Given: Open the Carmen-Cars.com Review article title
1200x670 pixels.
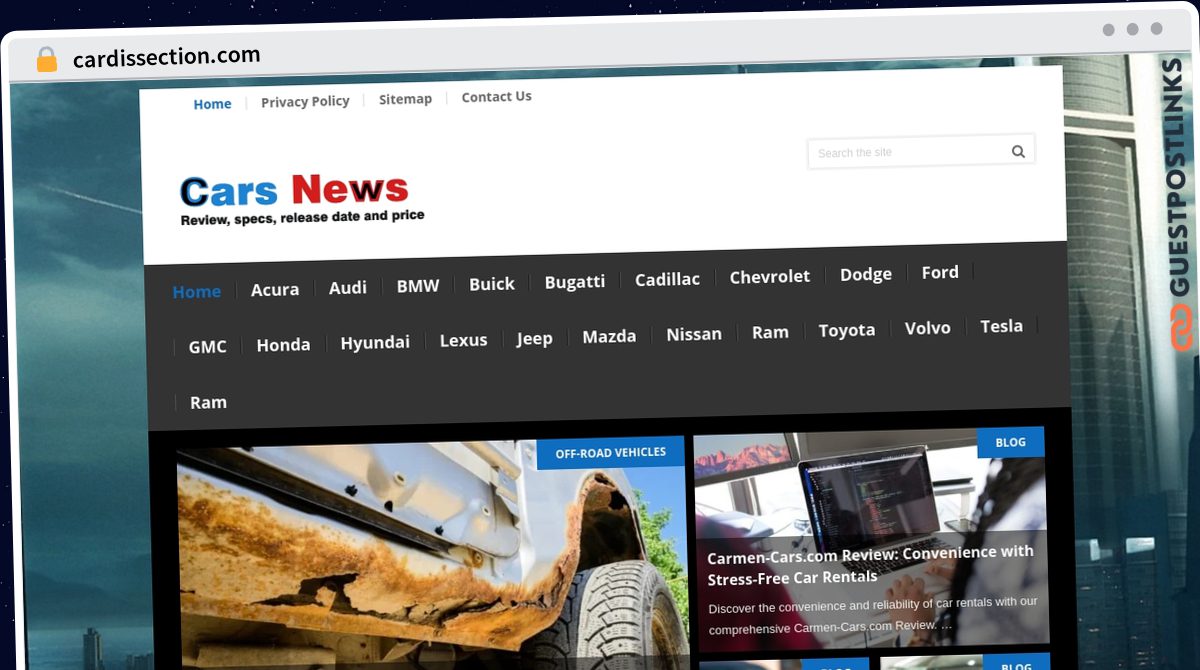Looking at the screenshot, I should click(x=871, y=565).
